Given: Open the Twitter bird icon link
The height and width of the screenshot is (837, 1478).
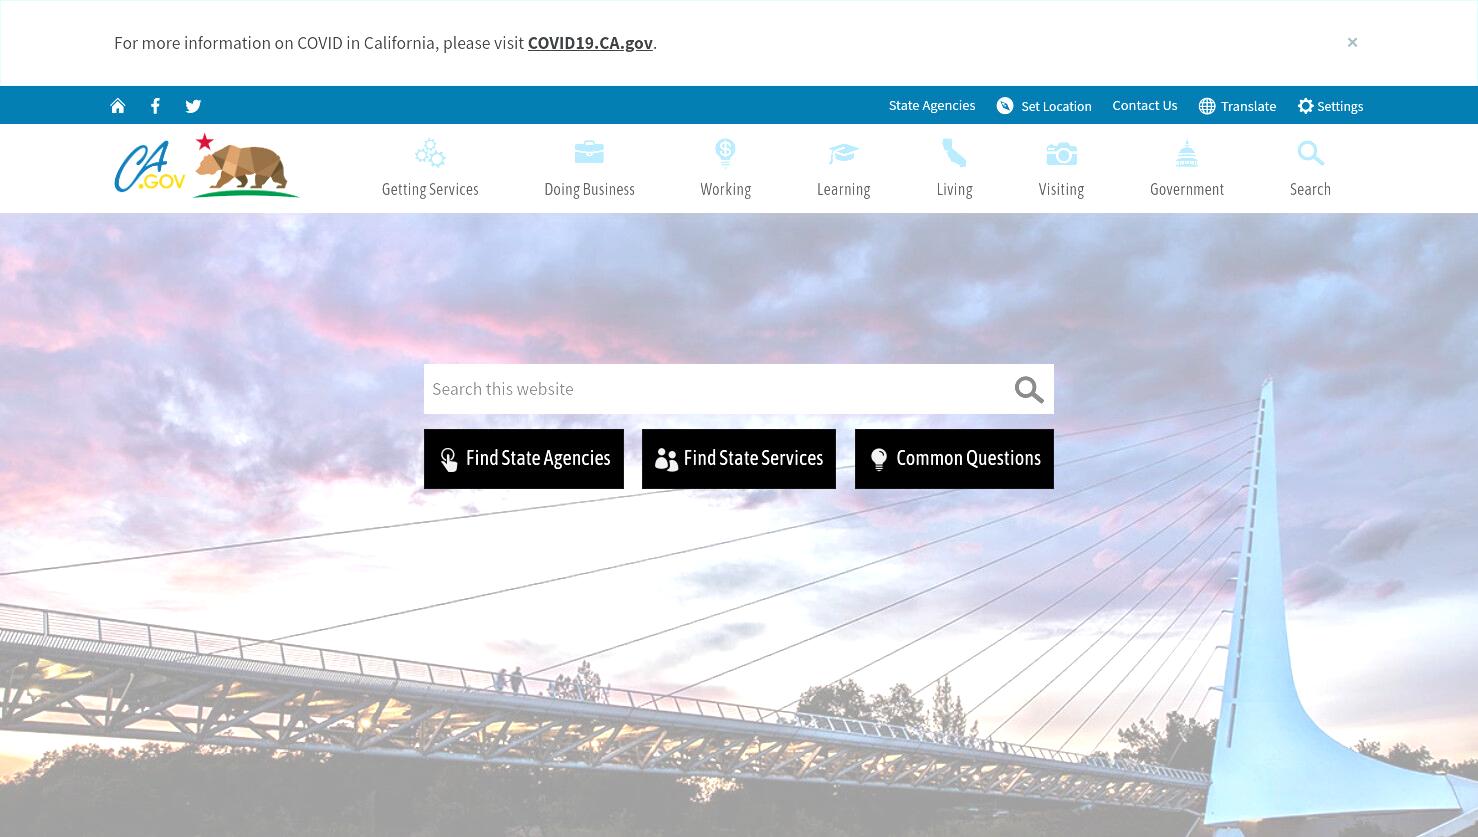Looking at the screenshot, I should [193, 106].
